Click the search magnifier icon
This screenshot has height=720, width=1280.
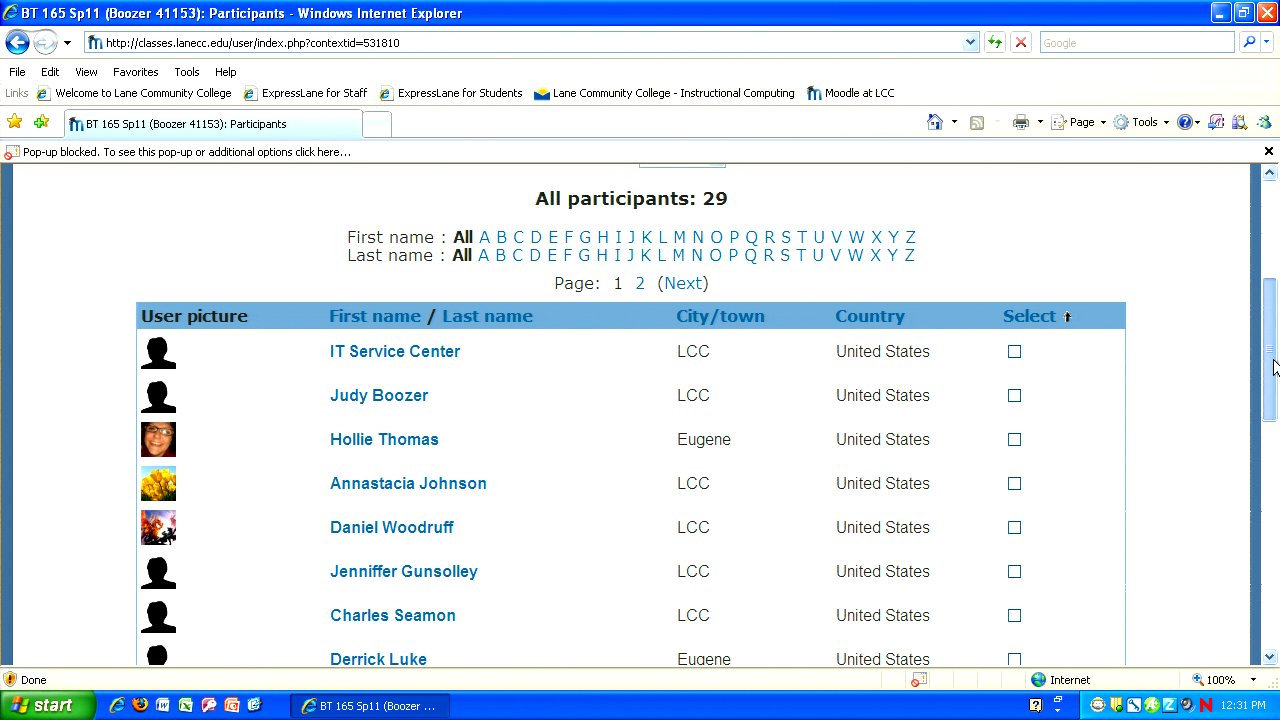[x=1248, y=43]
